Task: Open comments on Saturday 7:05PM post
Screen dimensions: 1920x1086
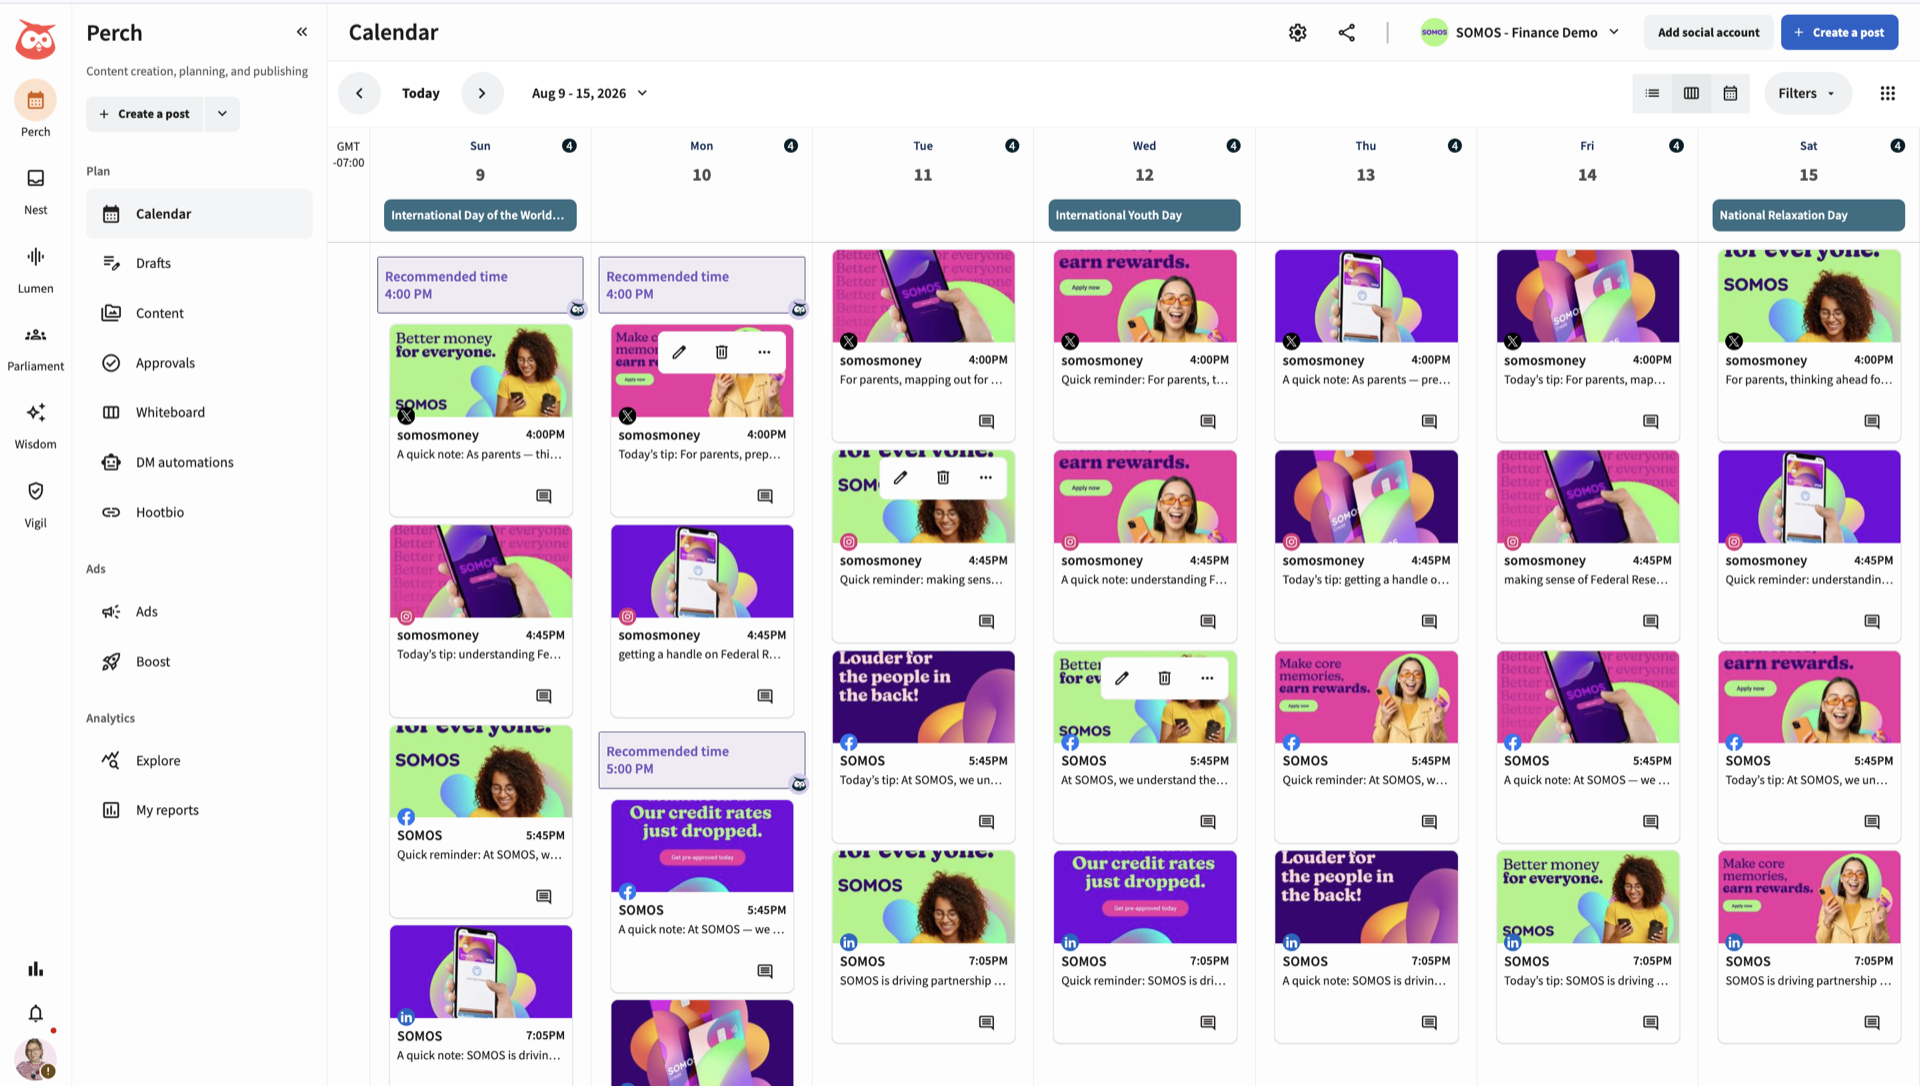Action: coord(1872,1022)
